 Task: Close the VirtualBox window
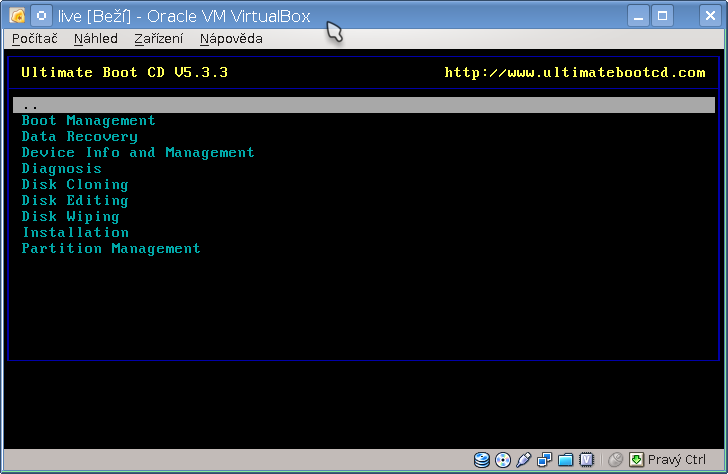click(x=710, y=16)
